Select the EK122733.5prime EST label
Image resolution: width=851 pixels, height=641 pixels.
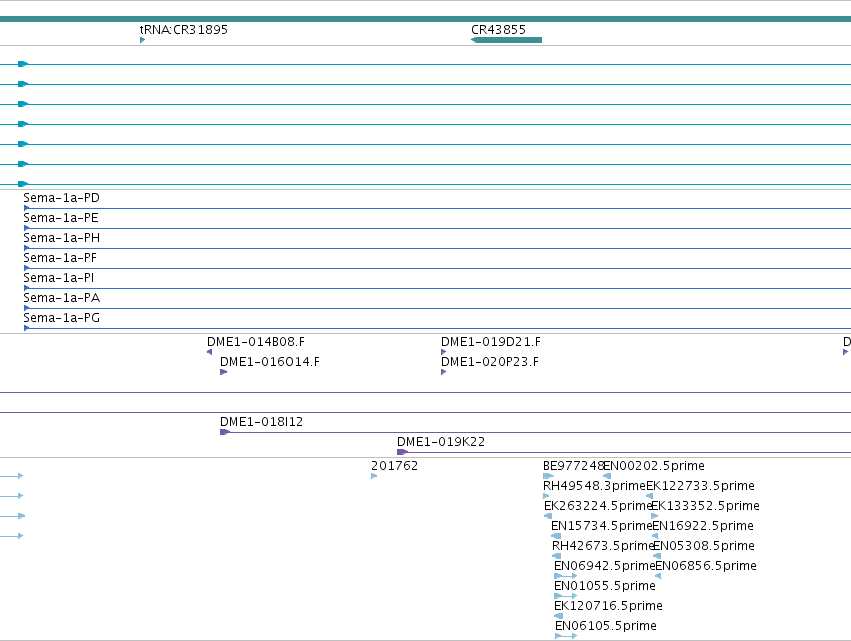point(700,486)
